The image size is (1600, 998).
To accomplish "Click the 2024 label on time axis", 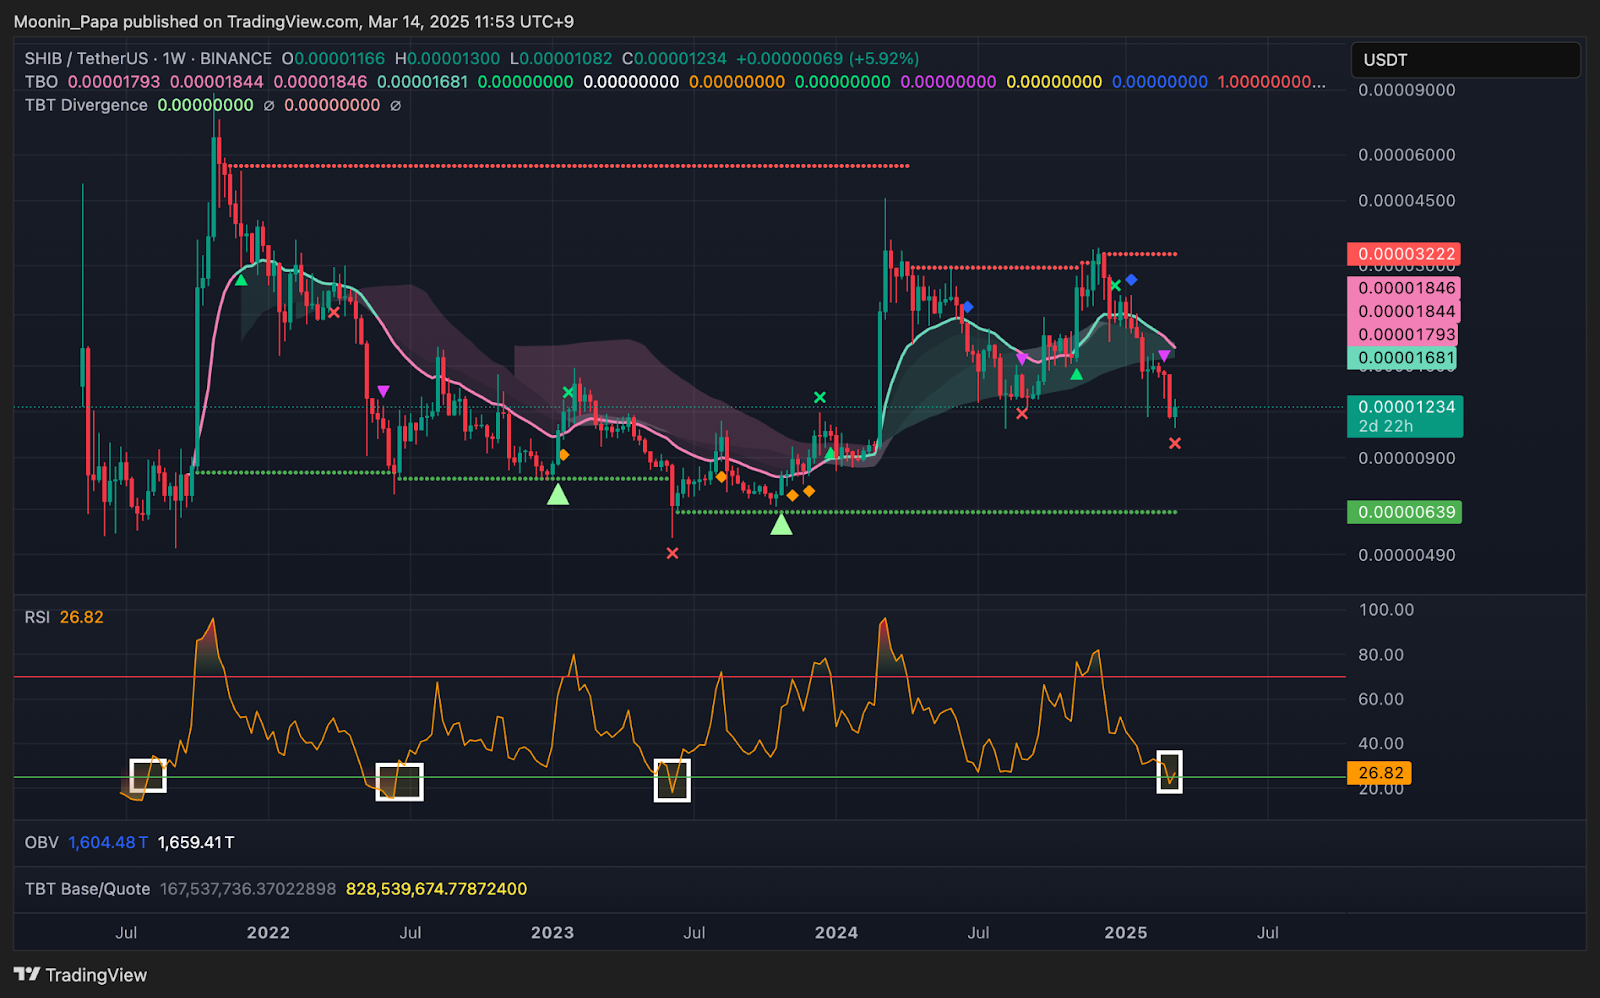I will coord(836,932).
